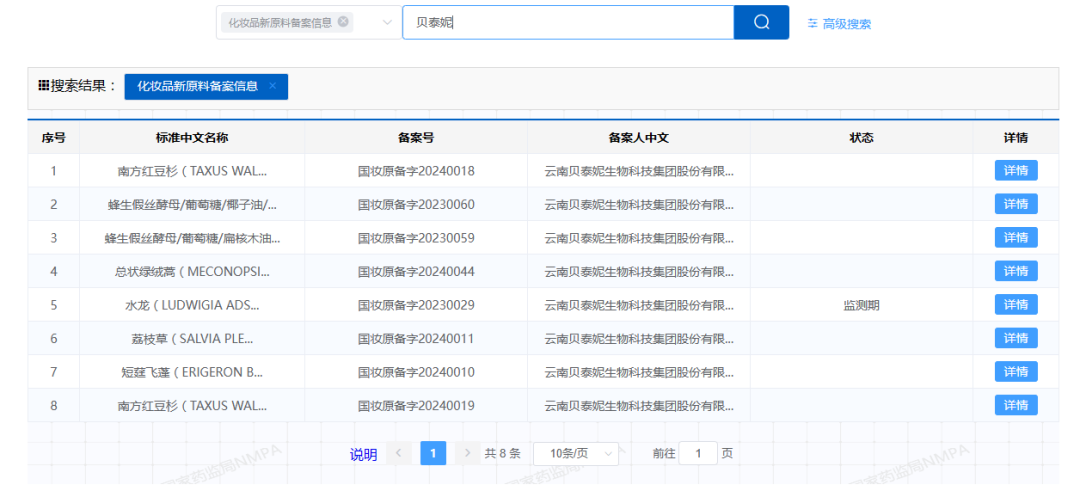Click 总状绿绒蒿 (MECONOPSI... name cell
This screenshot has height=497, width=1080.
coord(192,271)
